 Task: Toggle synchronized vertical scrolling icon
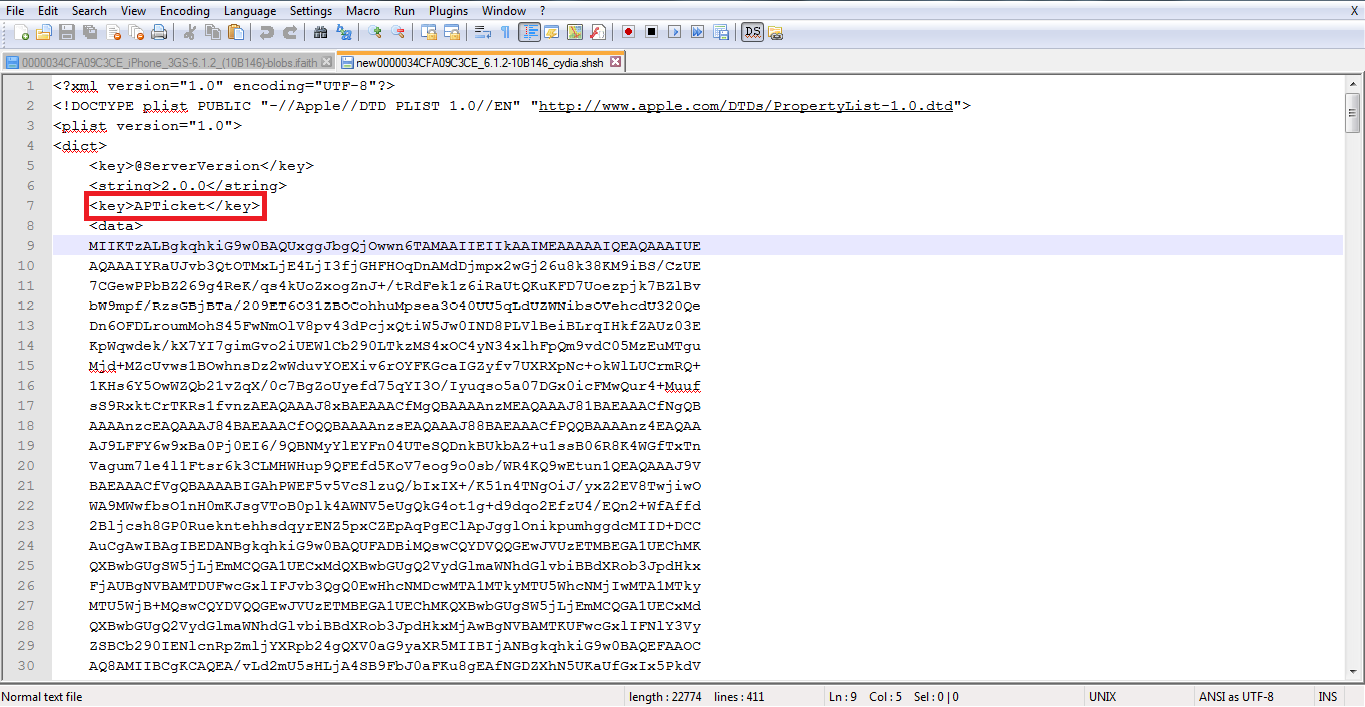click(x=428, y=32)
